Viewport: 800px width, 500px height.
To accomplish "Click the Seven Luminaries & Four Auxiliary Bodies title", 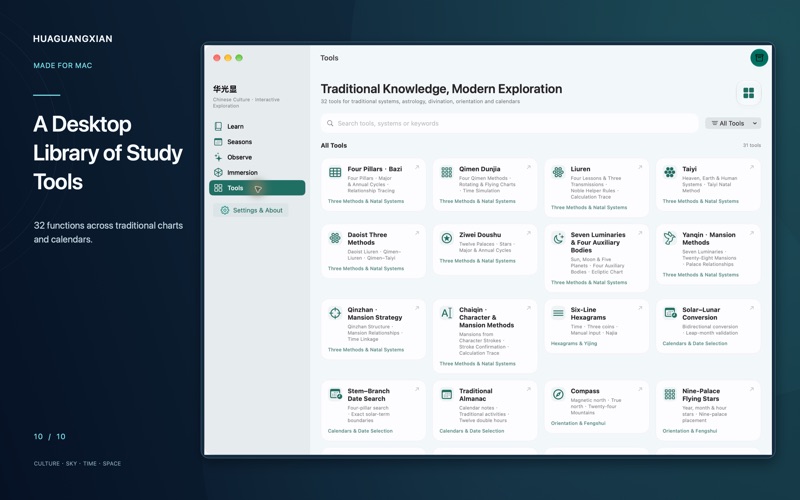I will [598, 242].
